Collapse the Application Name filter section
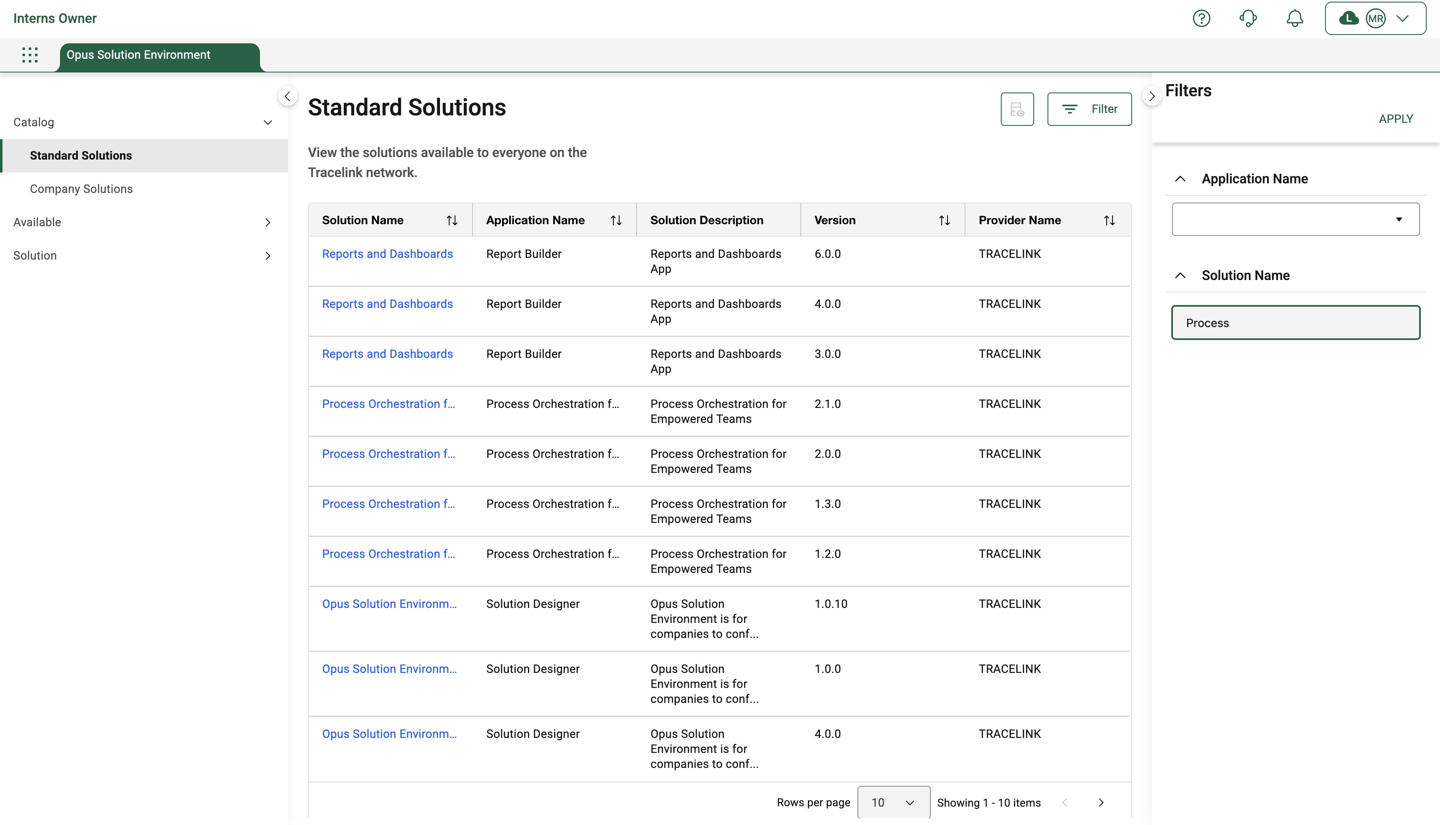This screenshot has height=825, width=1440. click(x=1180, y=179)
